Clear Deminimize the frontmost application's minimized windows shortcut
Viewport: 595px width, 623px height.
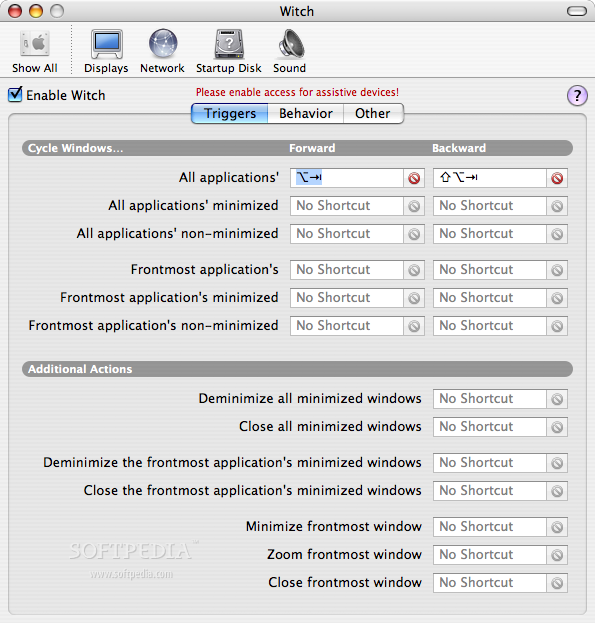click(x=557, y=463)
